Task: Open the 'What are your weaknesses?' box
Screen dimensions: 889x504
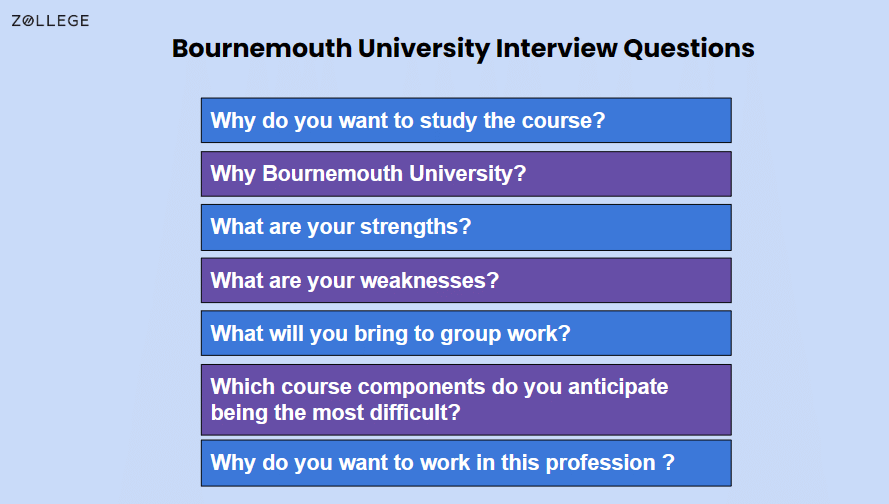Action: [466, 280]
